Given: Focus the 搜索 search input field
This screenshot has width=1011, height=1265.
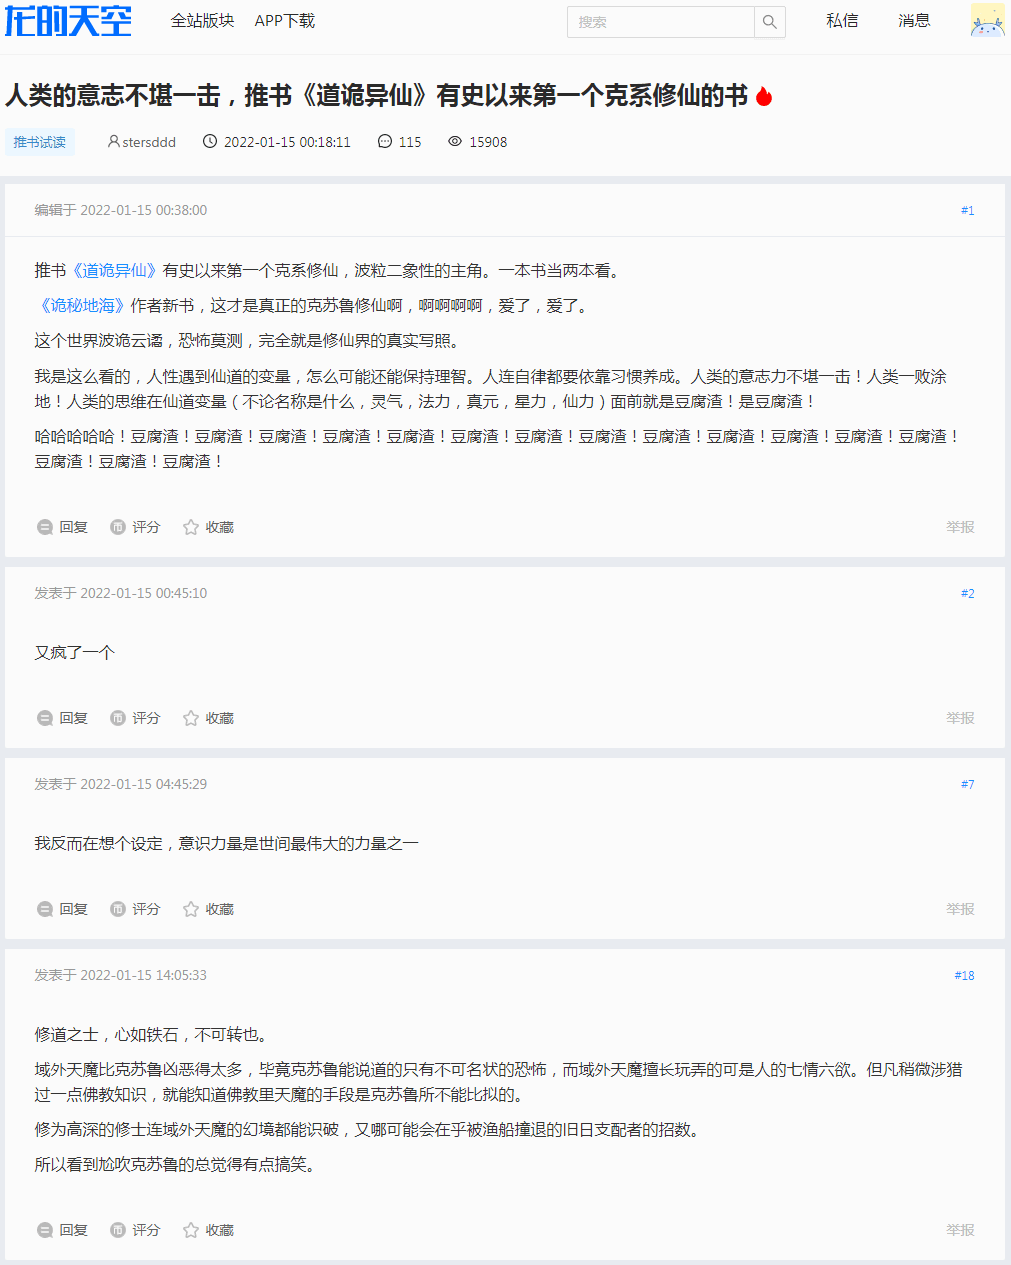Looking at the screenshot, I should [660, 22].
